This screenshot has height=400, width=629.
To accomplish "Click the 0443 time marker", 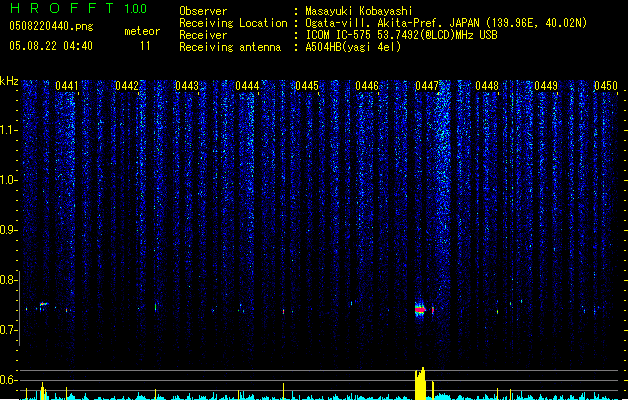I will (187, 86).
